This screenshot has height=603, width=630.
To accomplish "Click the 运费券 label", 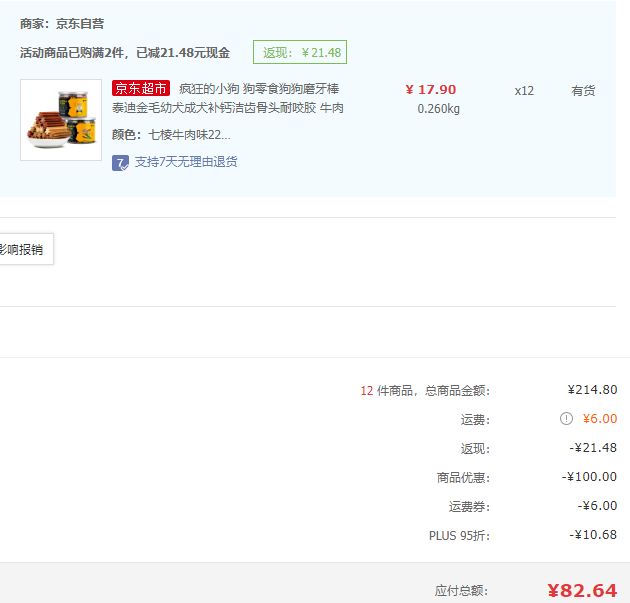I will tap(469, 507).
